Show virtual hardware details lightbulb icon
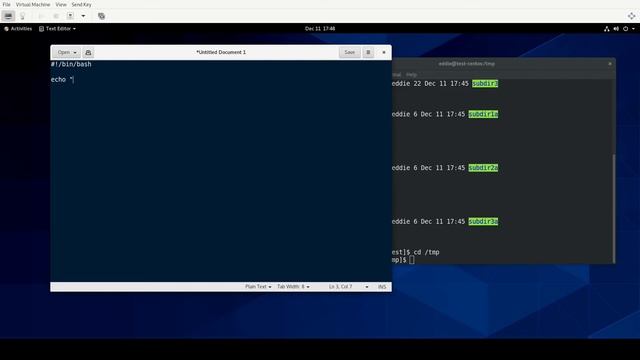Viewport: 640px width, 360px height. pos(22,16)
